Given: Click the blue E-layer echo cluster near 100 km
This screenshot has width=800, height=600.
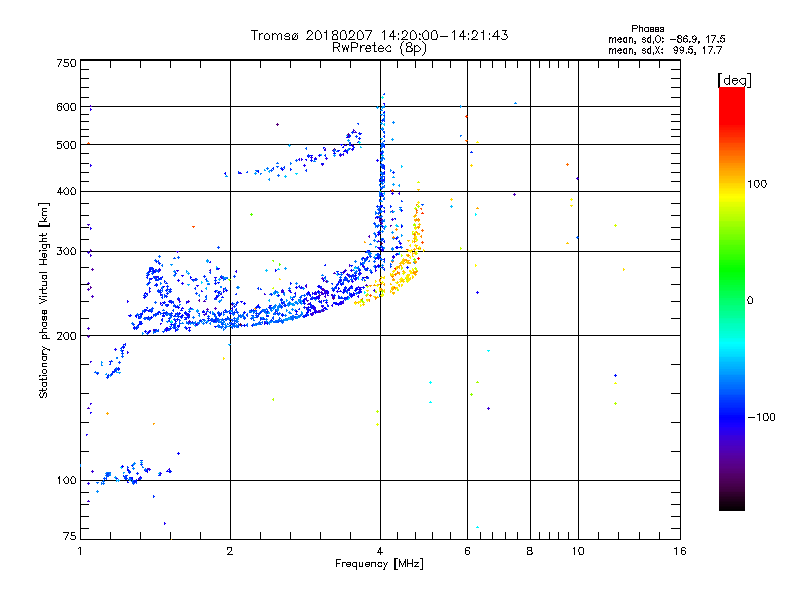Looking at the screenshot, I should point(134,472).
